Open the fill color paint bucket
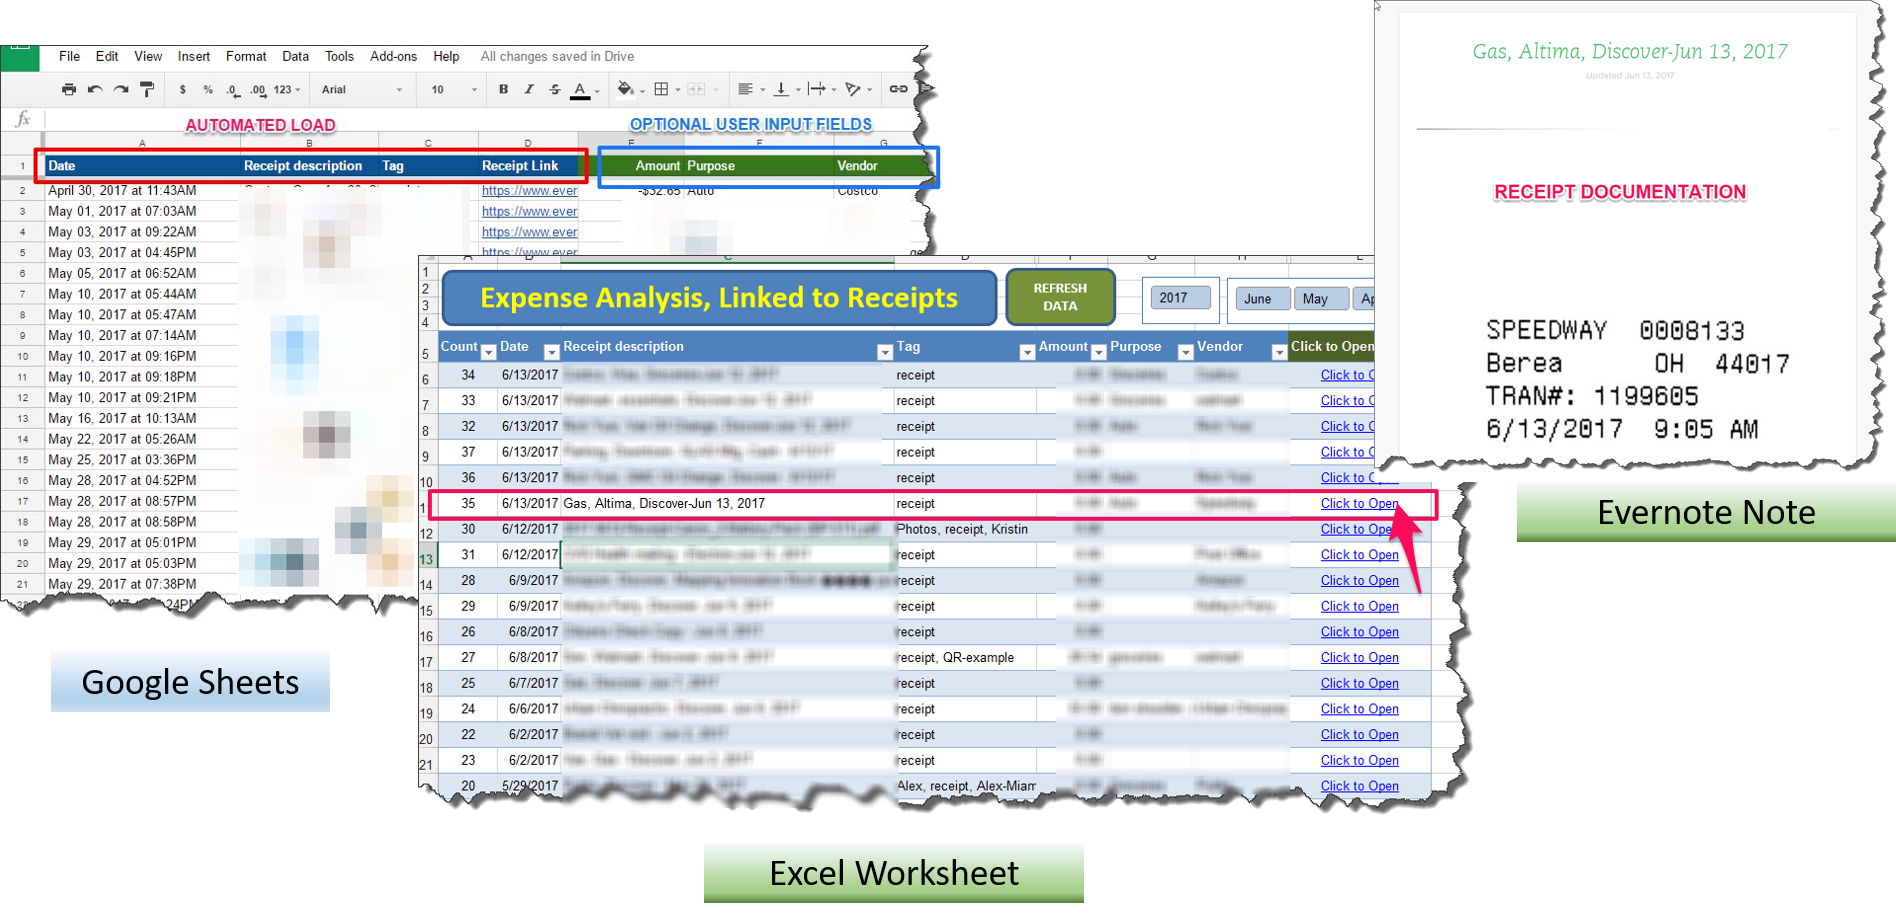Screen dimensions: 1896x918 tap(626, 90)
